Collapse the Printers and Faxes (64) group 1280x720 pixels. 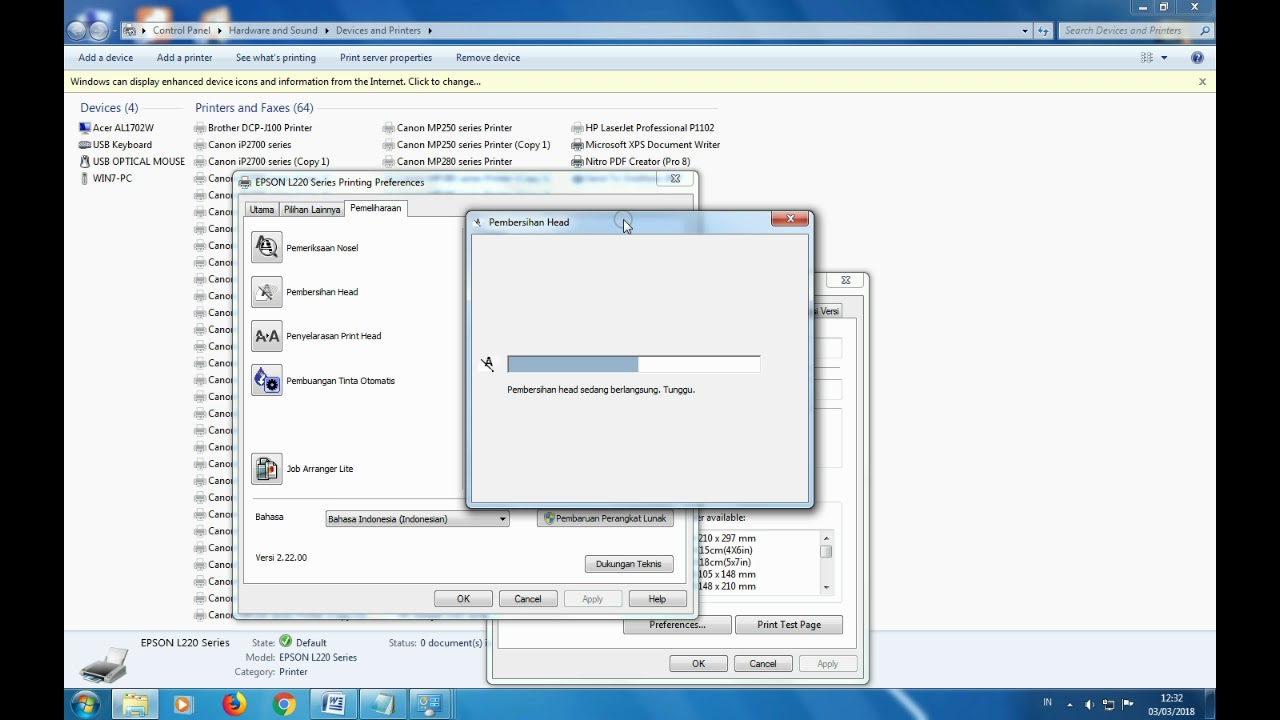tap(254, 108)
